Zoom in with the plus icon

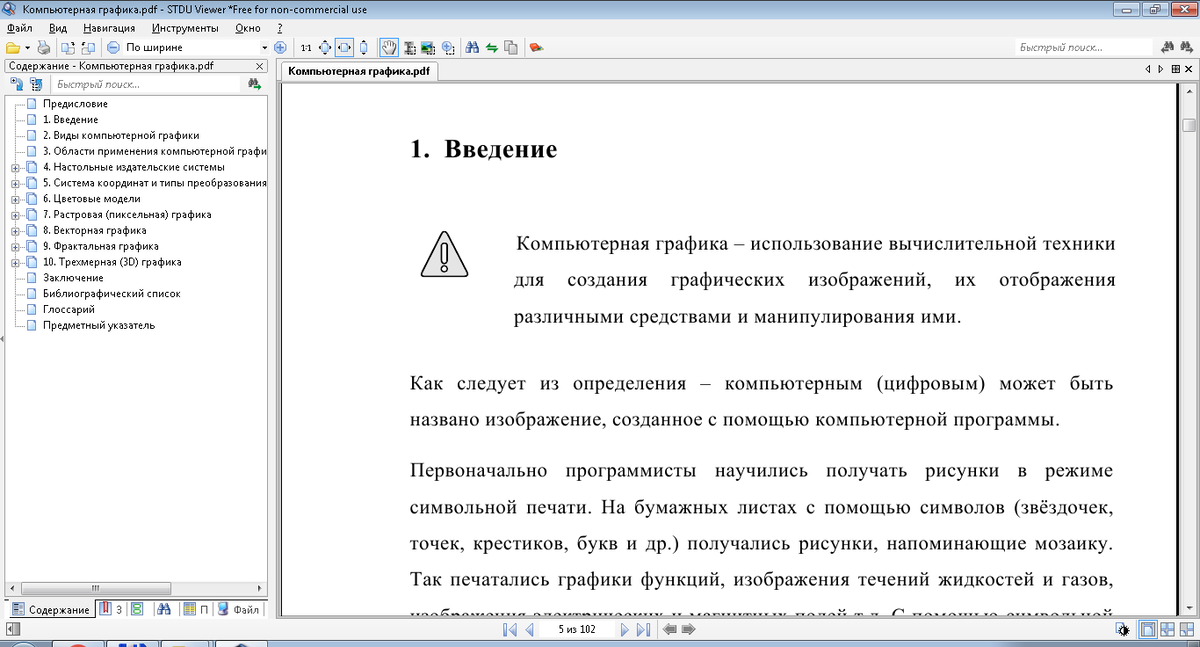[281, 47]
